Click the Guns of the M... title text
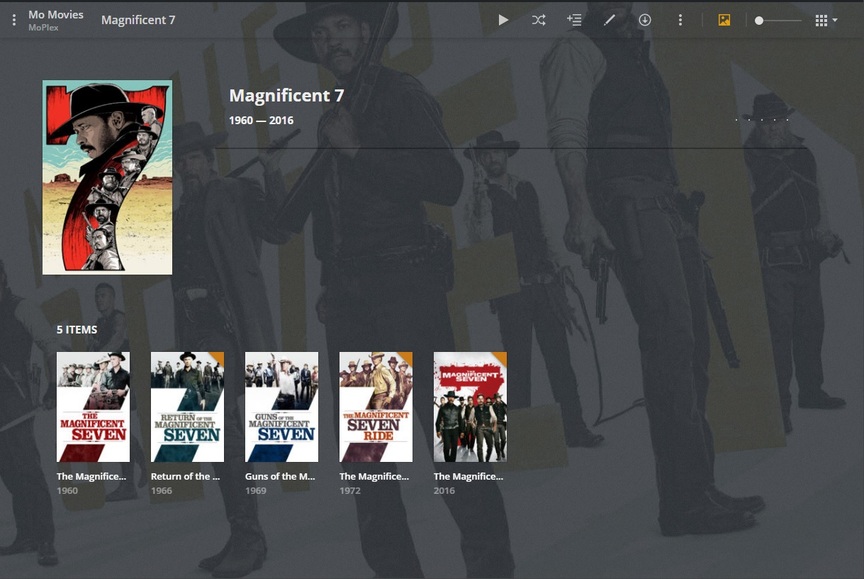This screenshot has width=864, height=579. [280, 477]
